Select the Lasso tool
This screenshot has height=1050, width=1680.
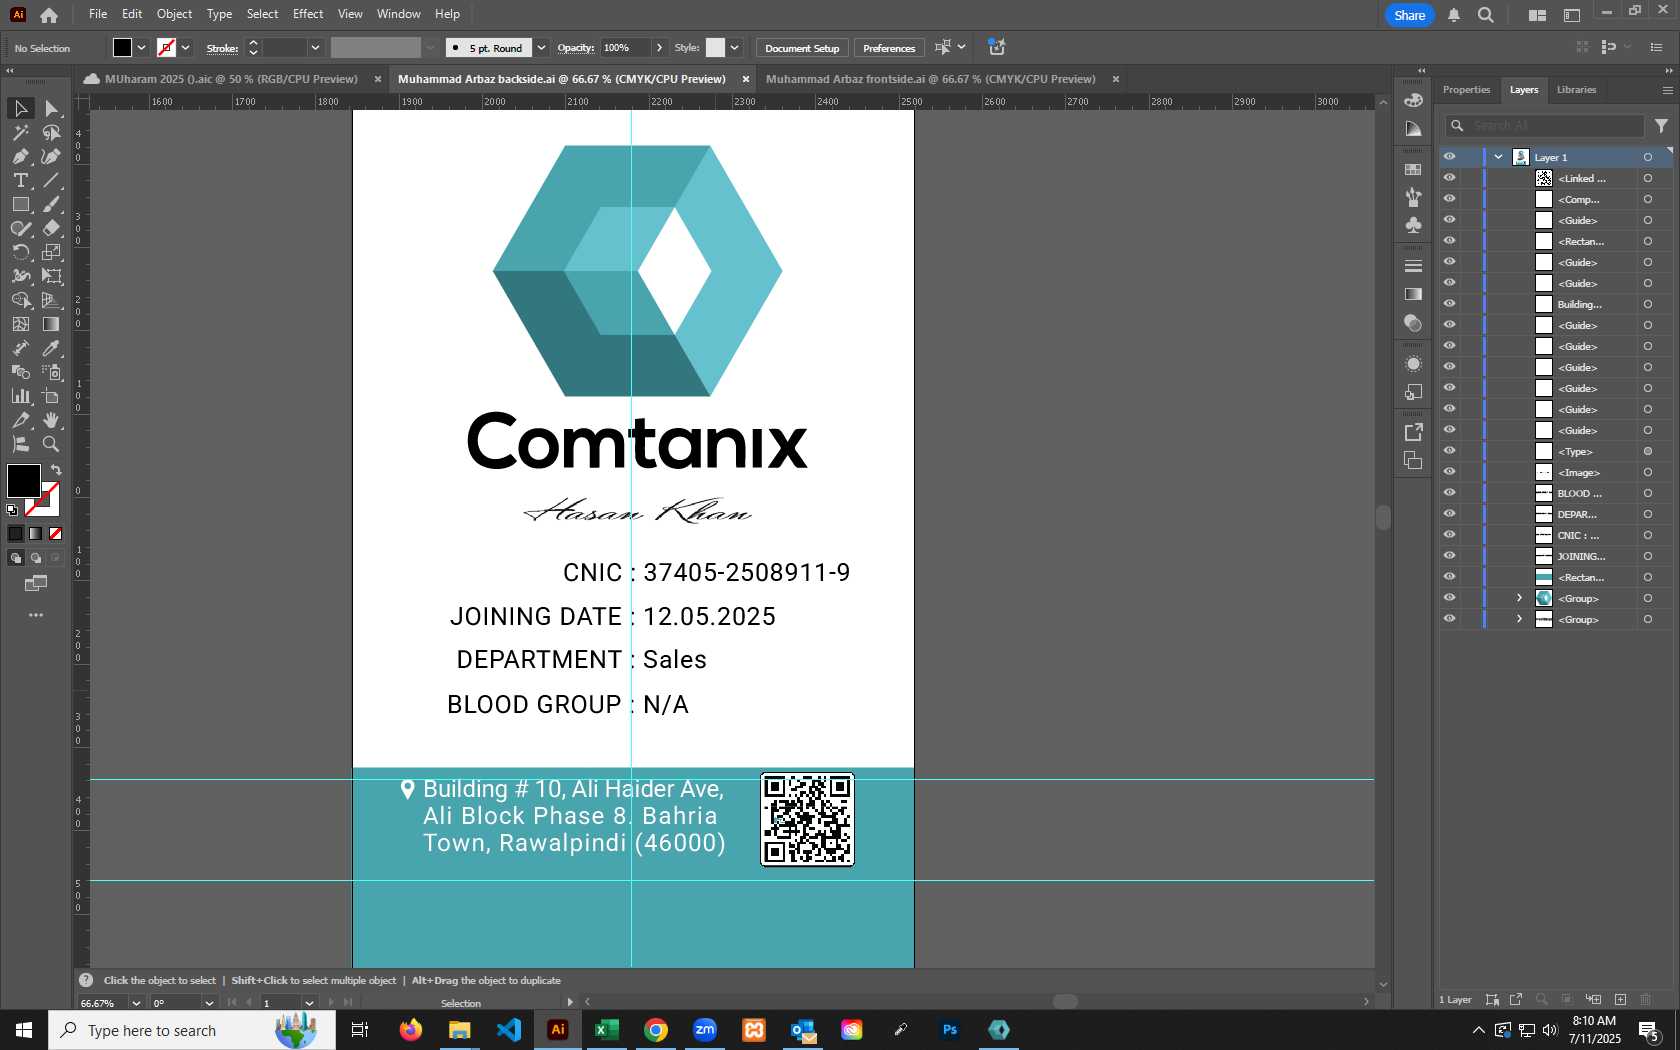51,132
